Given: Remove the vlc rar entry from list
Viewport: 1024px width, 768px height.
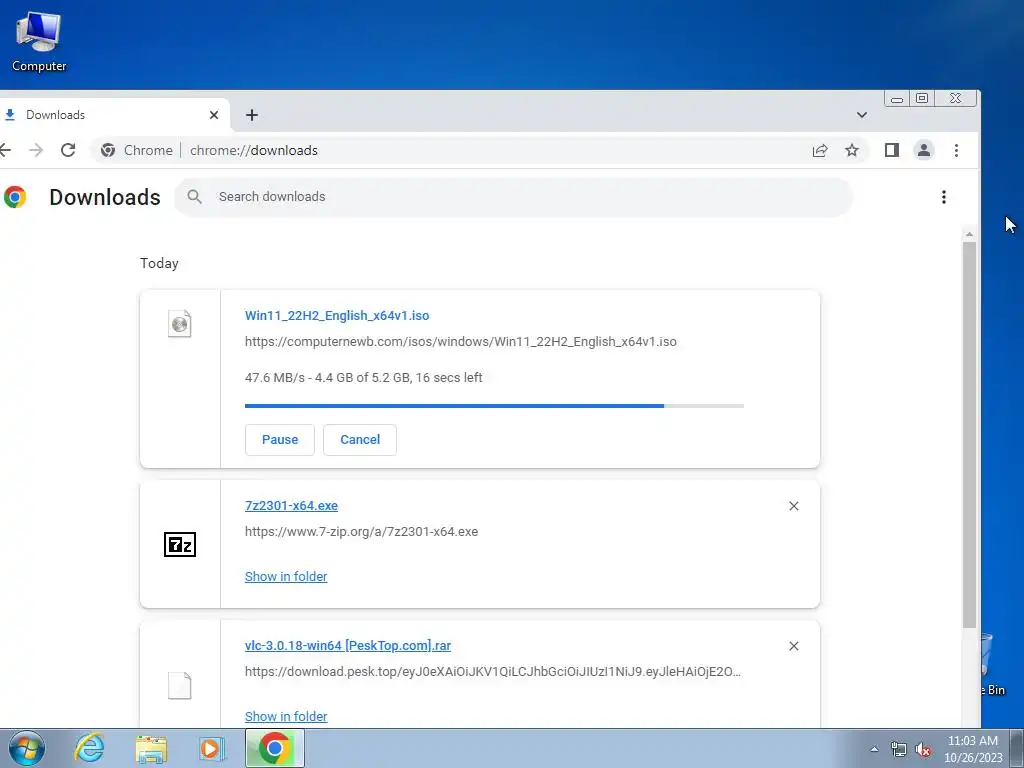Looking at the screenshot, I should (x=793, y=646).
